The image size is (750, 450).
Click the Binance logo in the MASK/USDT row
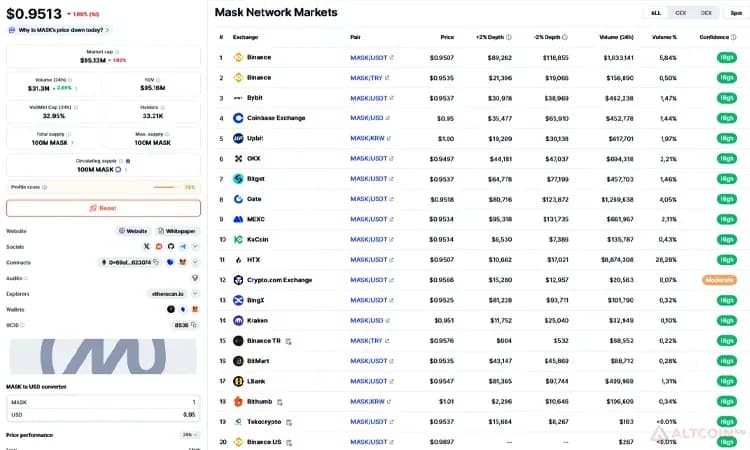coord(238,57)
